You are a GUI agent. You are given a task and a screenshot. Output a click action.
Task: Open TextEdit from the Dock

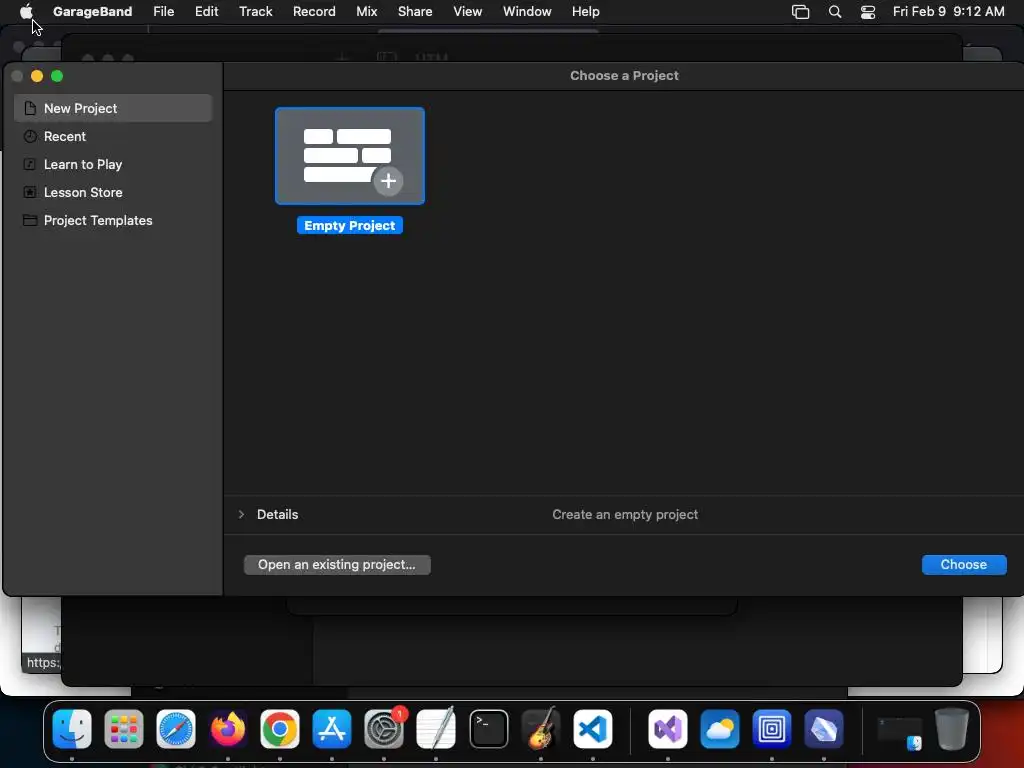coord(436,729)
